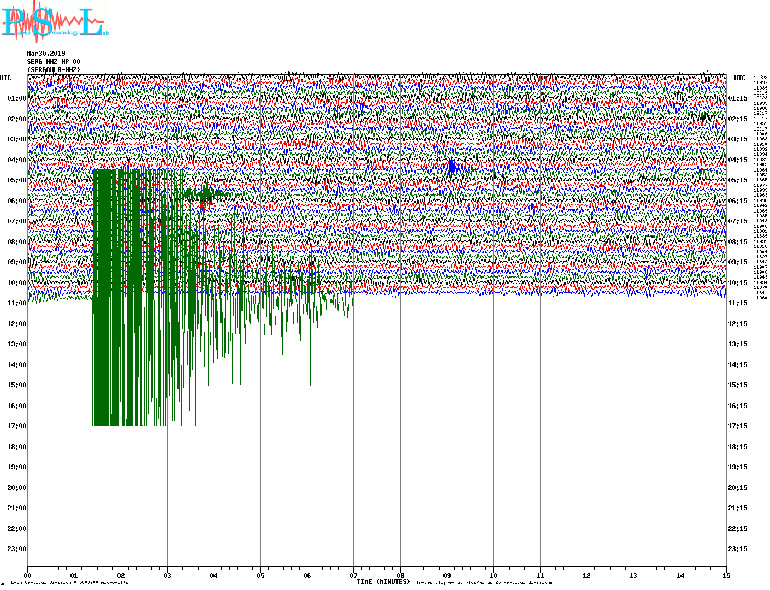Click the Mar 30, 2019 date label
Image resolution: width=770 pixels, height=590 pixels.
pyautogui.click(x=46, y=53)
